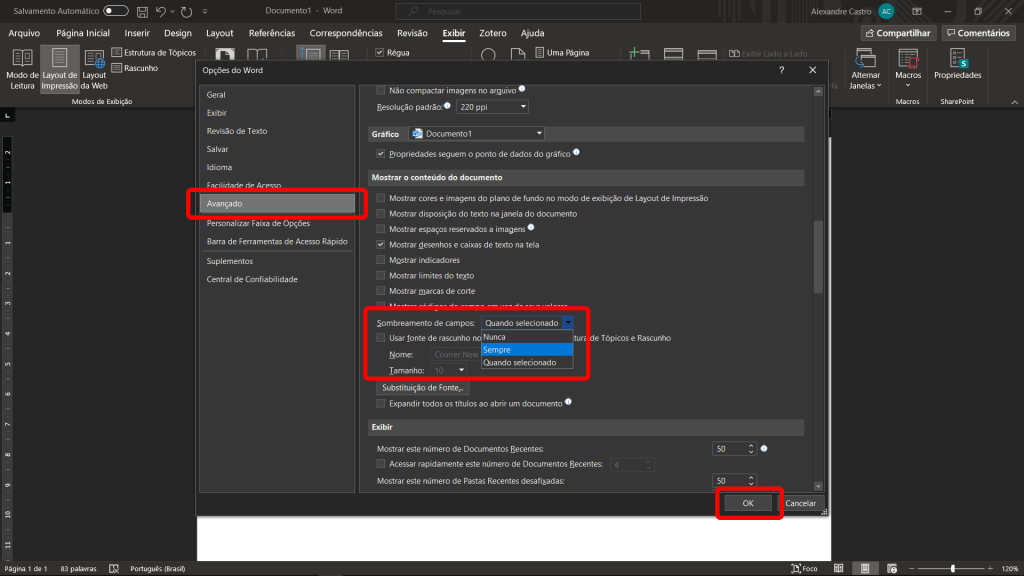Click the Save icon in title bar
Image resolution: width=1024 pixels, height=576 pixels.
coord(141,11)
